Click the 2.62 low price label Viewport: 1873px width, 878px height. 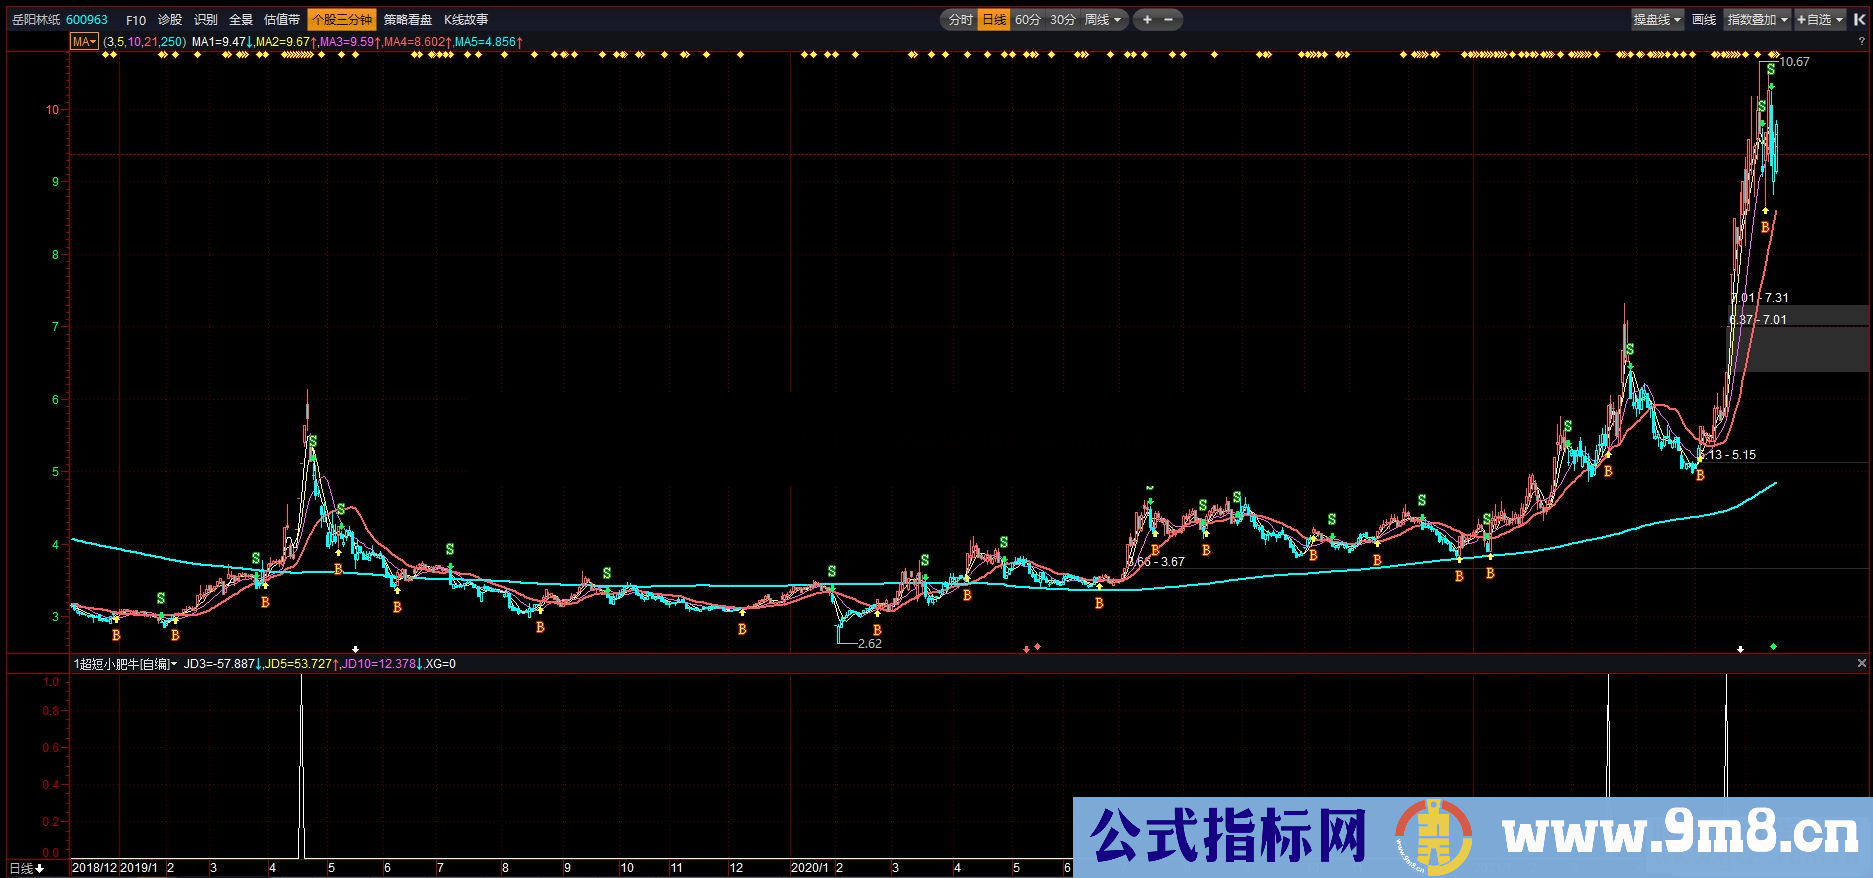[870, 644]
